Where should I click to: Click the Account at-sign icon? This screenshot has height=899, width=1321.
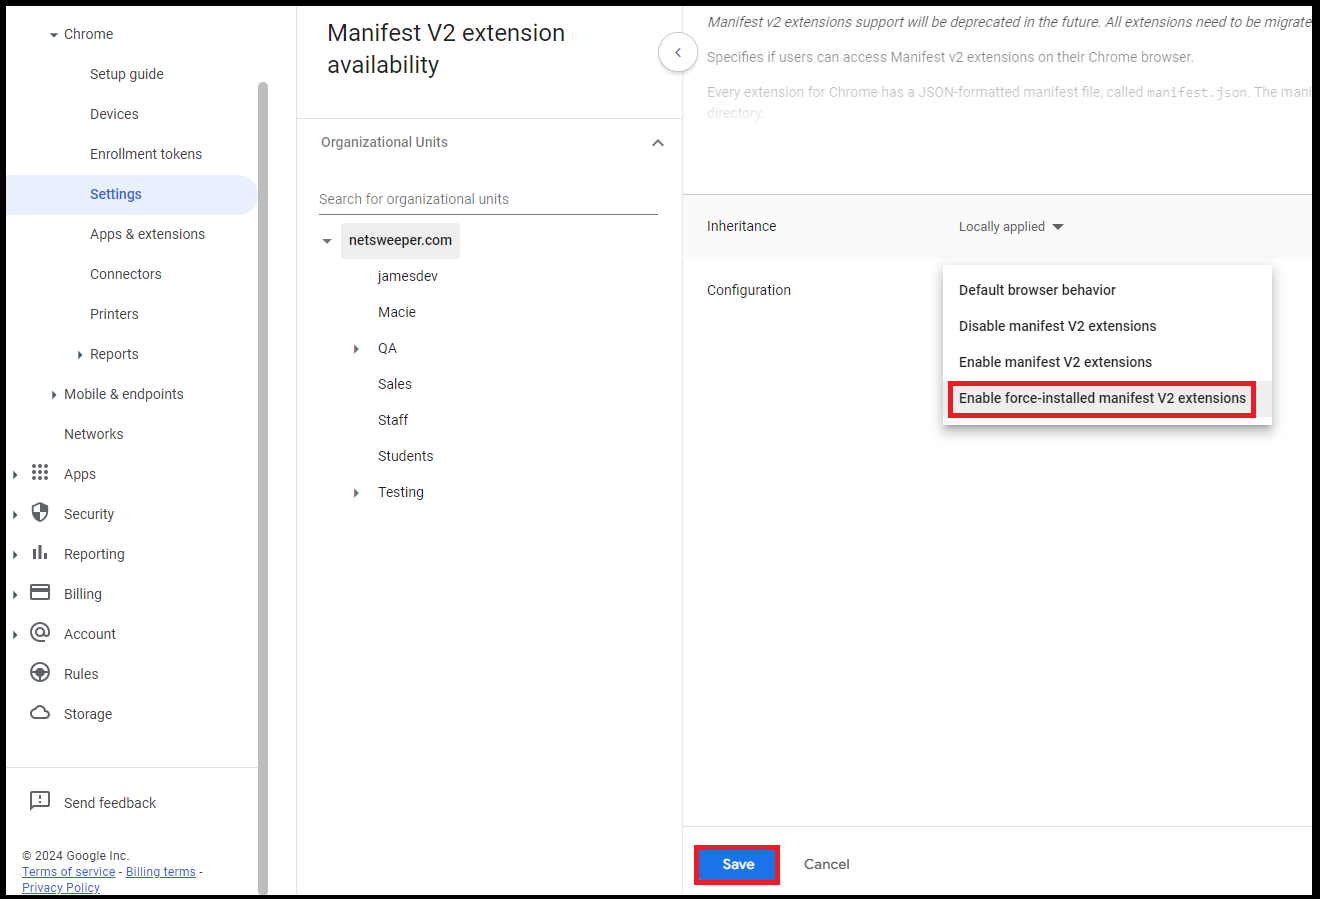point(40,632)
